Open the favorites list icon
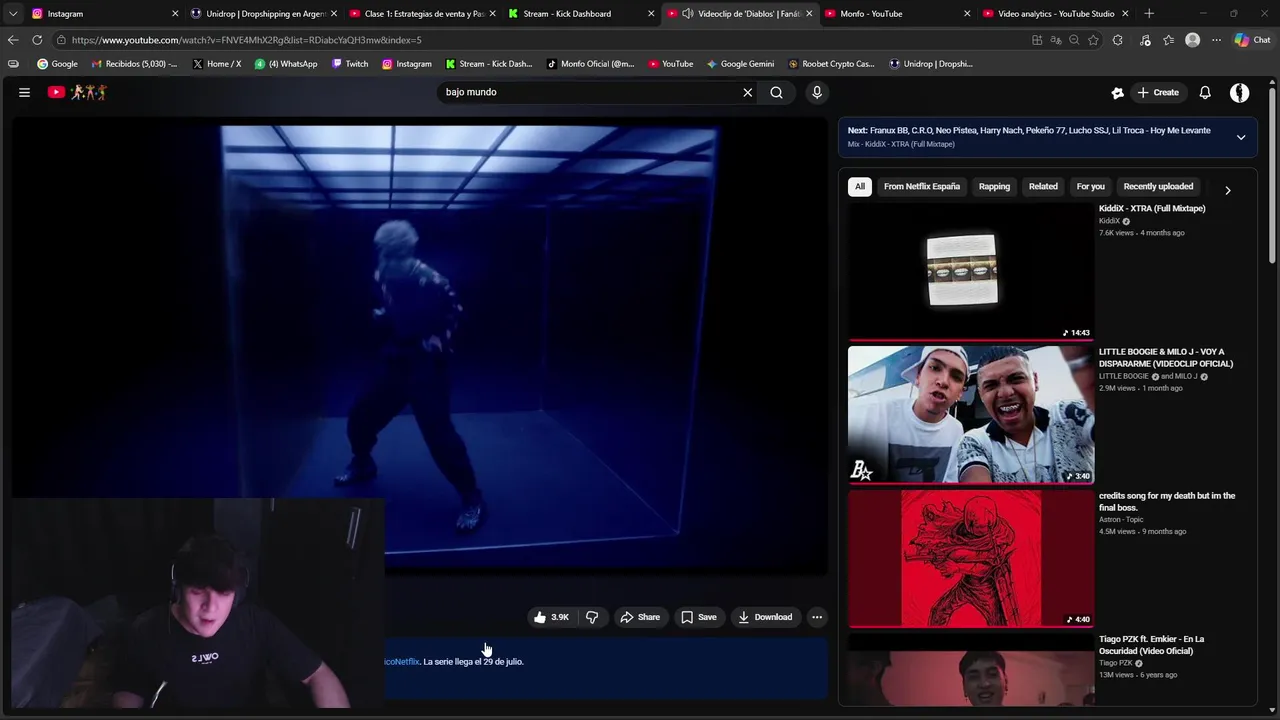This screenshot has height=720, width=1280. (x=1168, y=40)
